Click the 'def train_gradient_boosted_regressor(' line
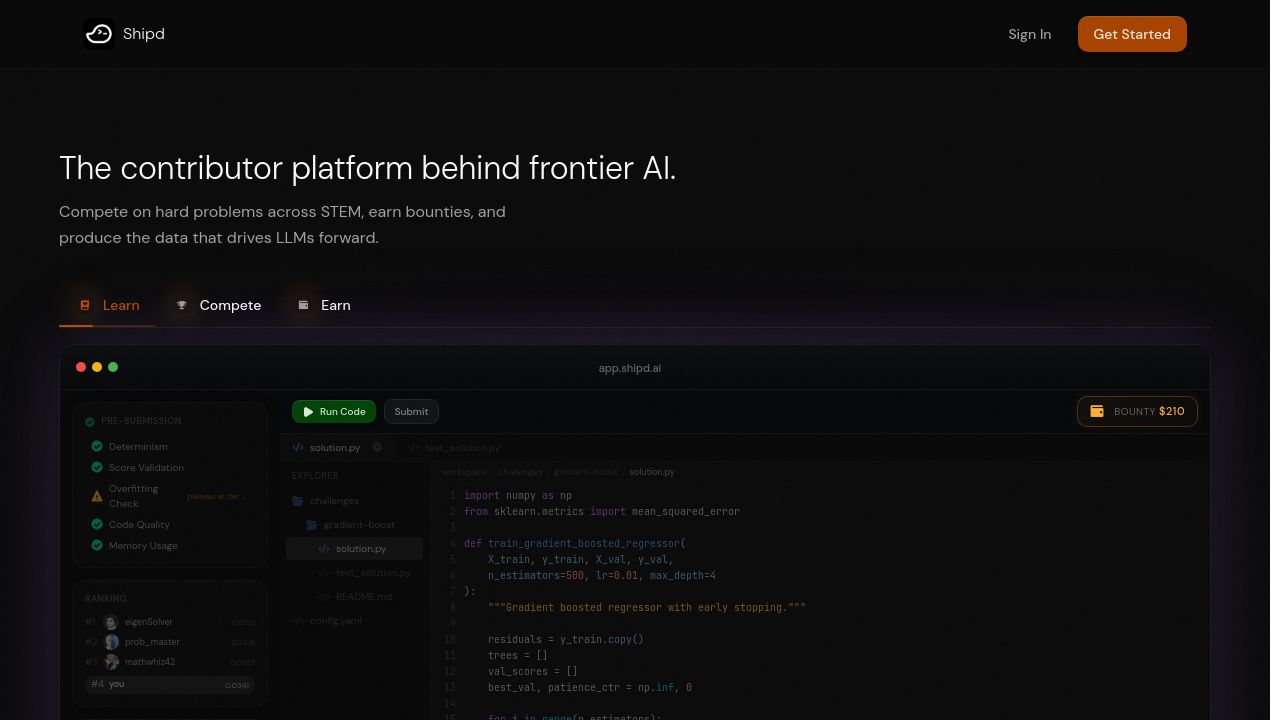This screenshot has height=720, width=1280. coord(575,543)
